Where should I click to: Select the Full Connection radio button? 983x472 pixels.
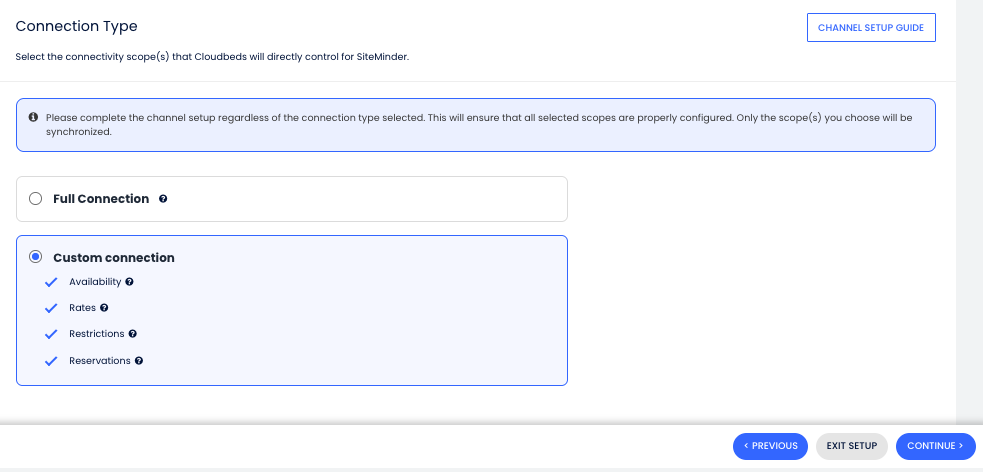36,199
